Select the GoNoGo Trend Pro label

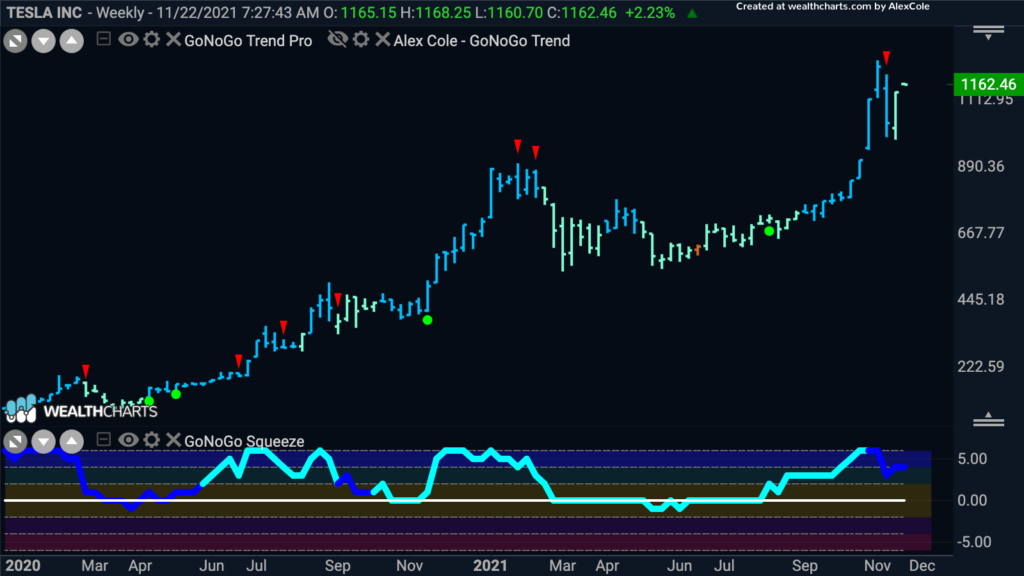tap(248, 40)
